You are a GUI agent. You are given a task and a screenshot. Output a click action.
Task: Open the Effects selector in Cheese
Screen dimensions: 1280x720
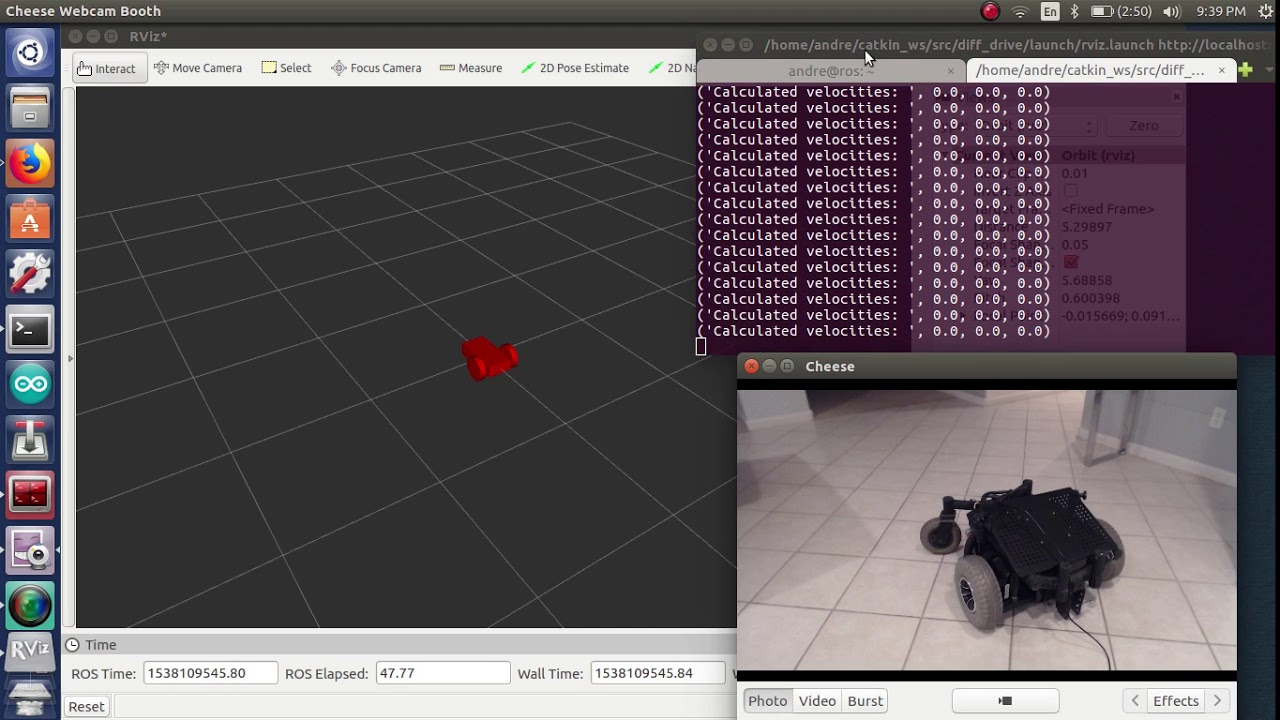(x=1176, y=701)
